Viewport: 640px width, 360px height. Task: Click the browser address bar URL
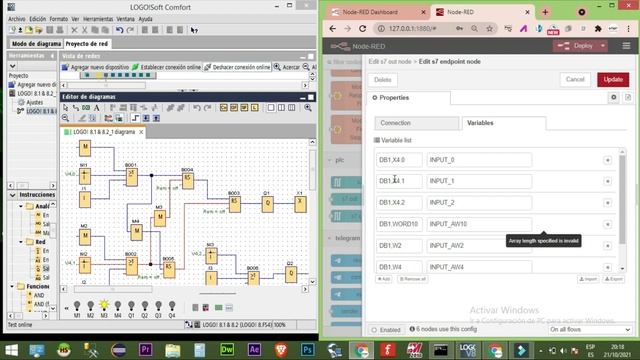[x=413, y=29]
